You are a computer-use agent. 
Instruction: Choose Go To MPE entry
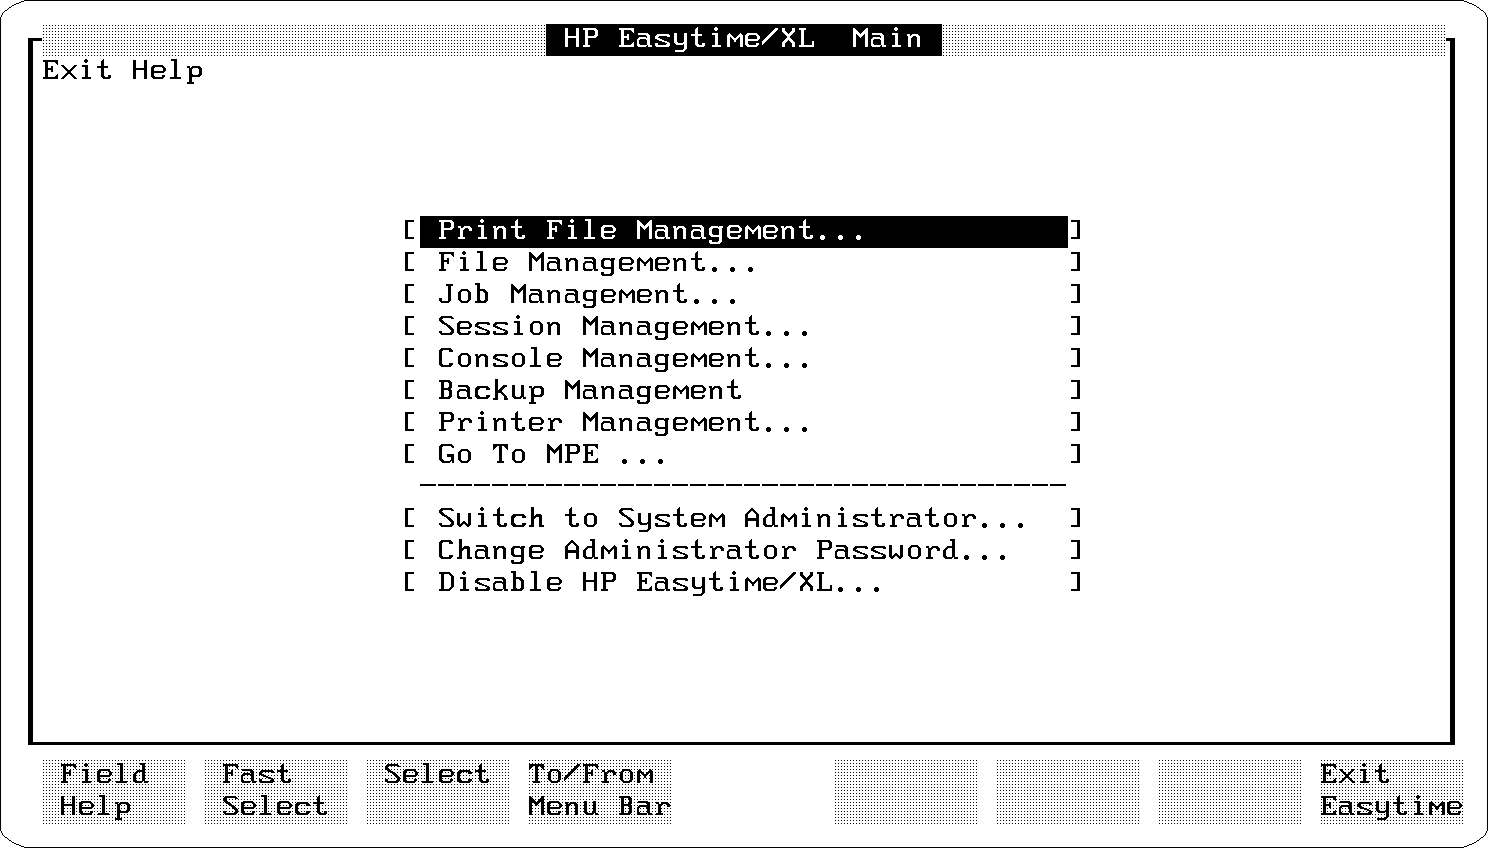click(x=551, y=455)
